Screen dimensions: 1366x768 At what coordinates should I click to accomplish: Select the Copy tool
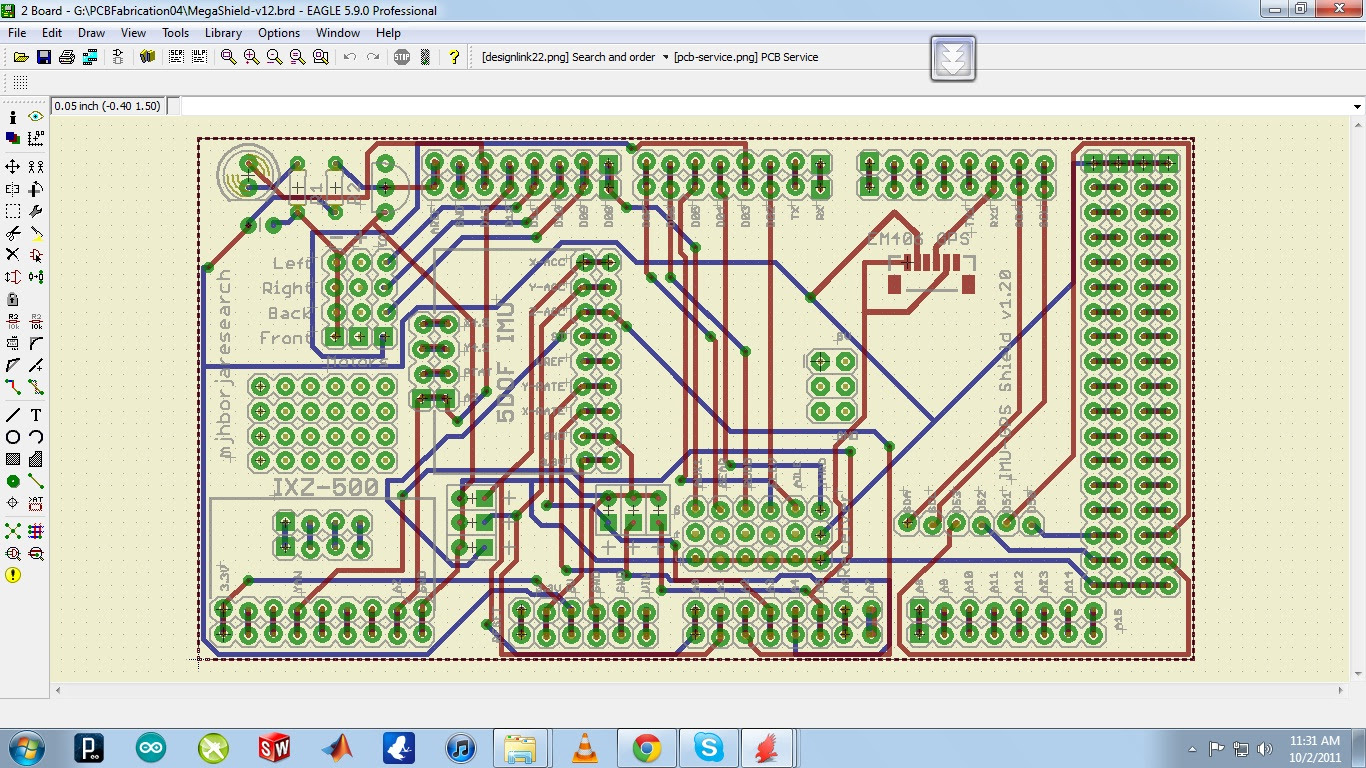pos(36,166)
